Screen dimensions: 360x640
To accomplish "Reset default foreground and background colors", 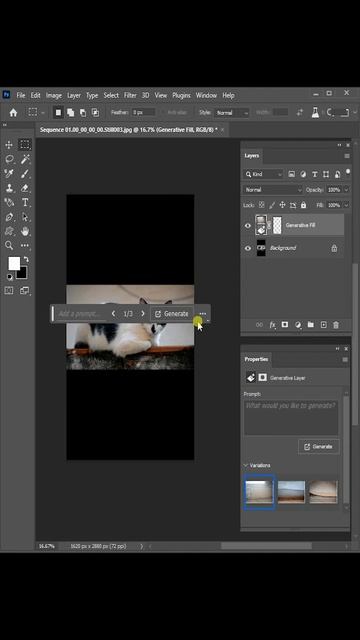I will [9, 277].
